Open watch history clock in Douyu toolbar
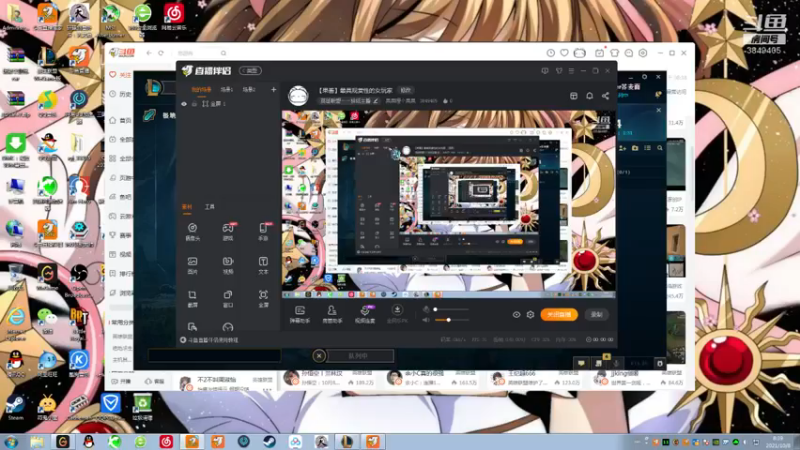800x450 pixels. tap(551, 53)
